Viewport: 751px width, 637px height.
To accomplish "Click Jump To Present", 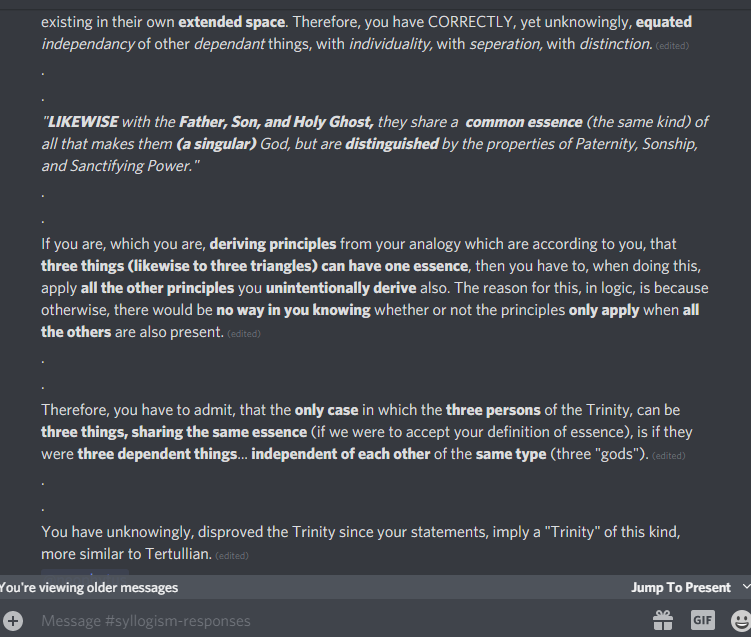I will (680, 587).
